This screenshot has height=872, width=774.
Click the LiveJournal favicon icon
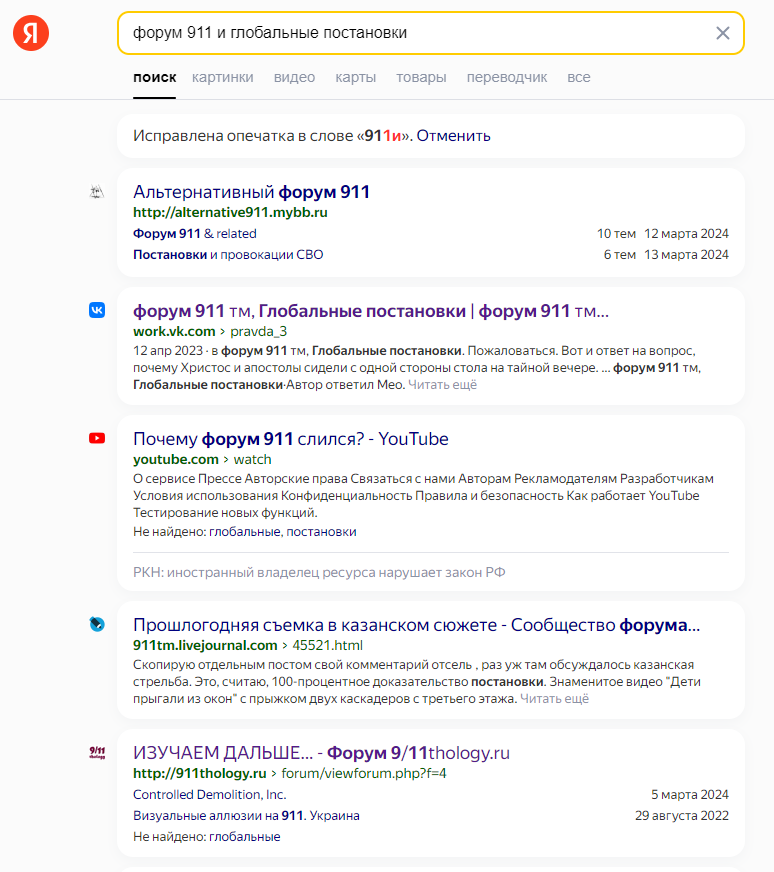click(x=97, y=624)
